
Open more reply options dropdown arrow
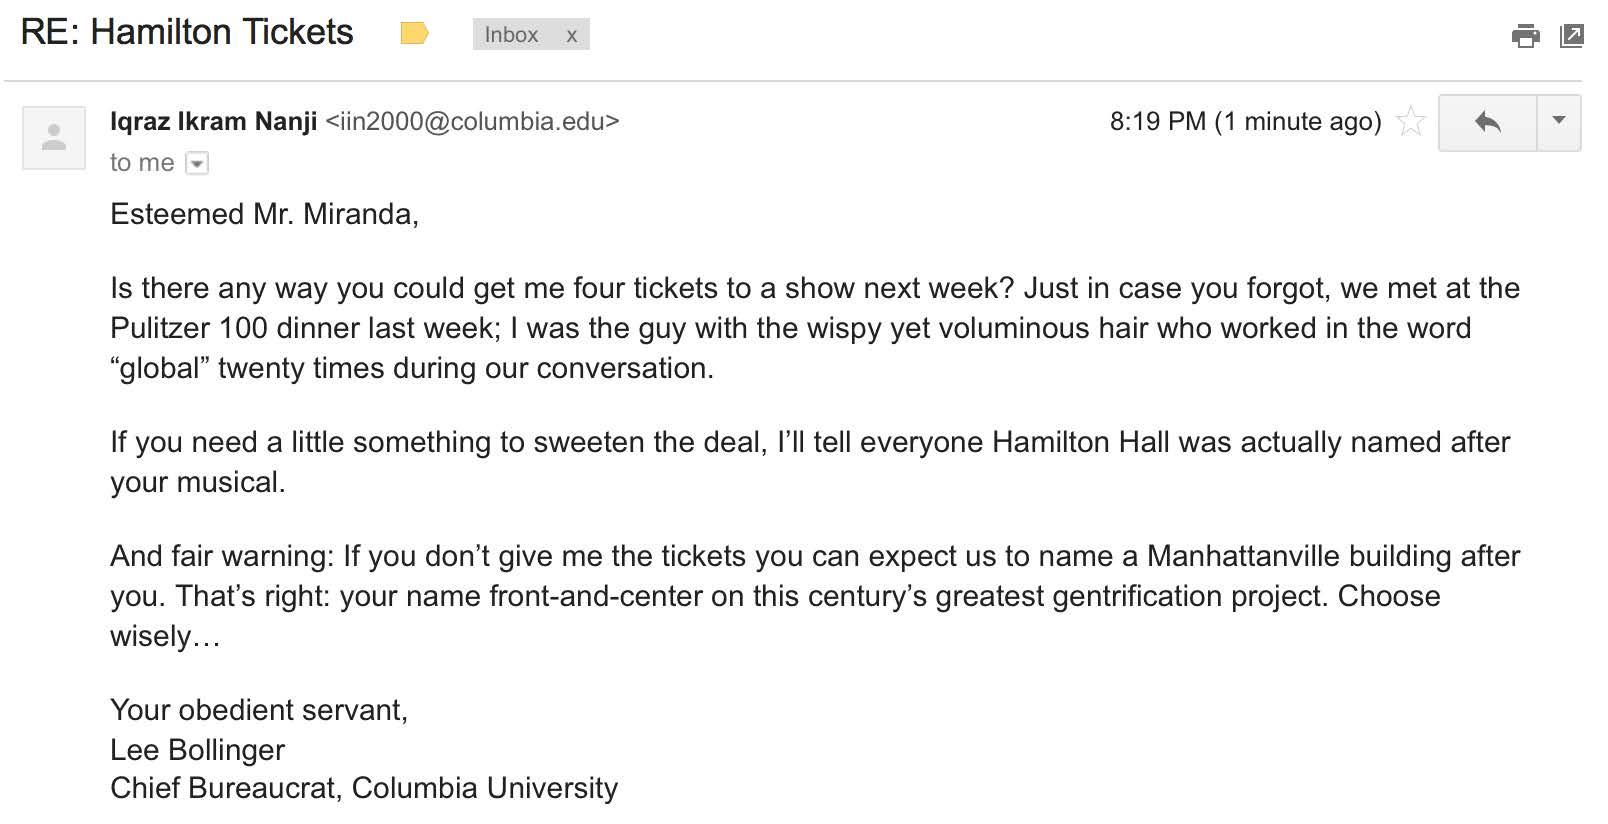coord(1558,122)
